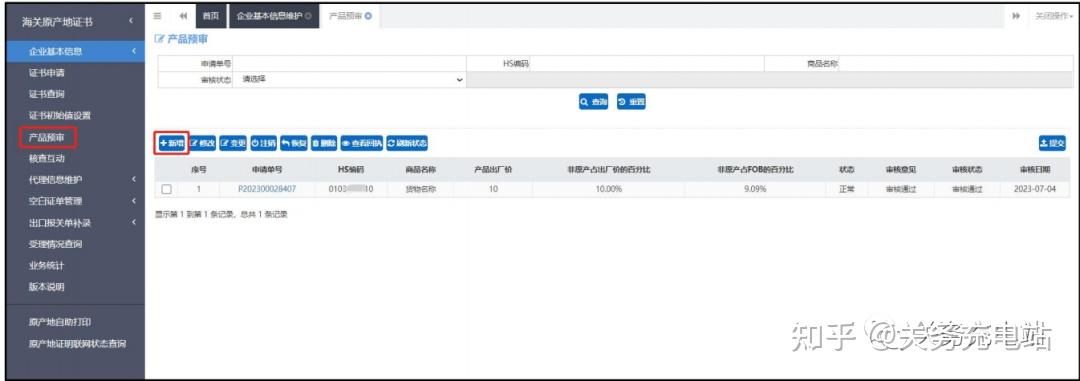Open application number P202300028407 link
Image resolution: width=1080 pixels, height=381 pixels.
[x=267, y=189]
